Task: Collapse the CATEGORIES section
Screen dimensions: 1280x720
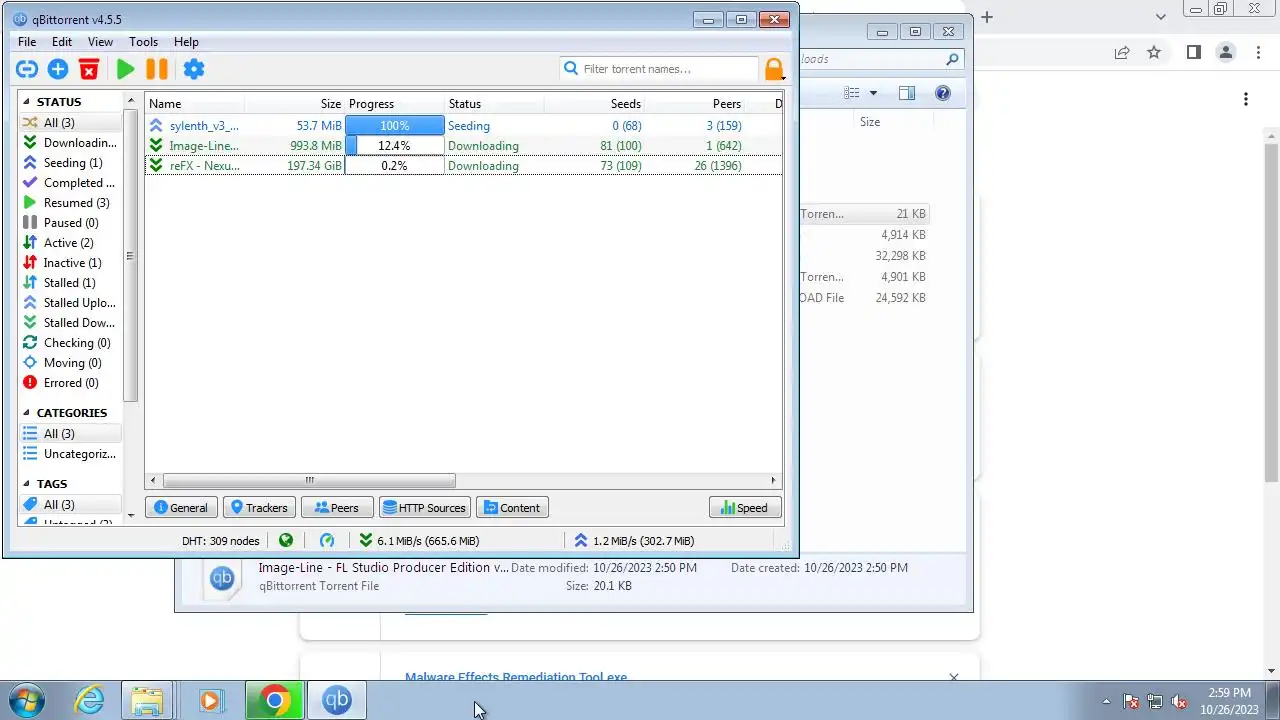Action: point(26,413)
